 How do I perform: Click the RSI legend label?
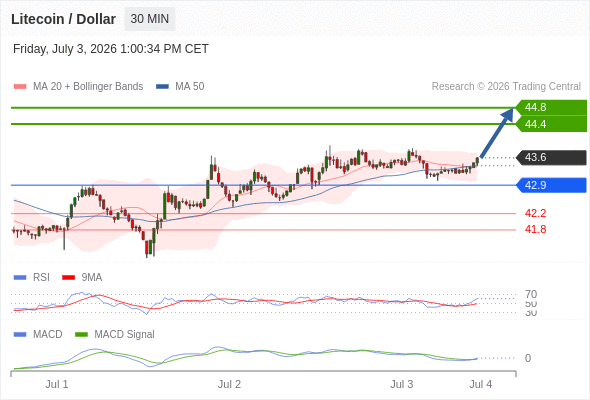41,277
